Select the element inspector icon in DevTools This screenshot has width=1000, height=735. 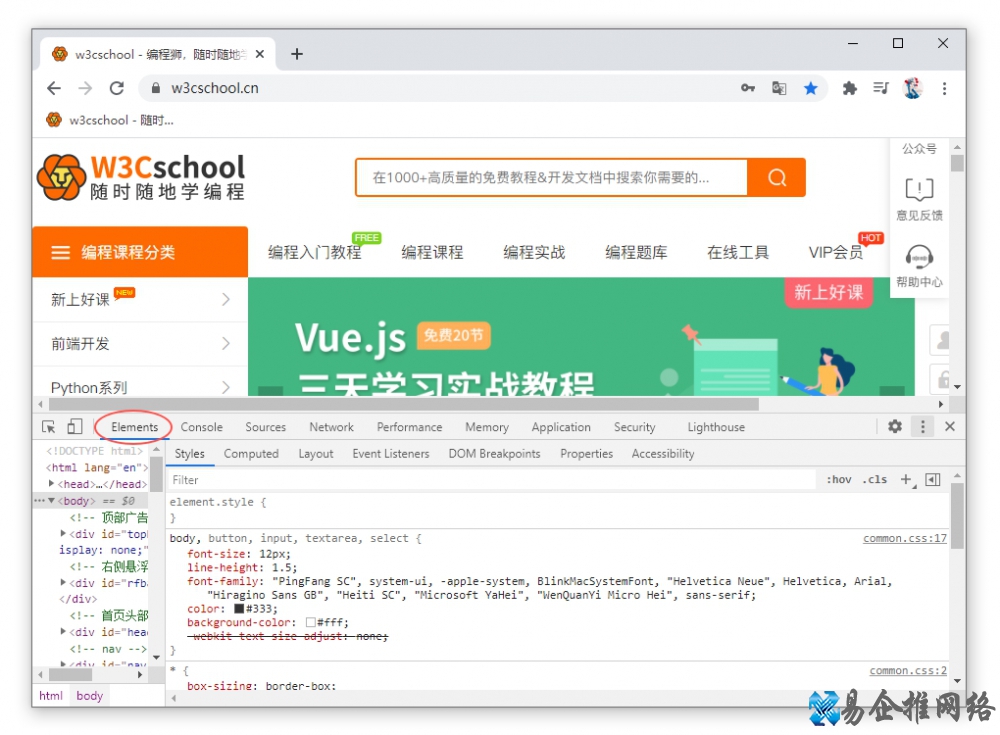(47, 426)
